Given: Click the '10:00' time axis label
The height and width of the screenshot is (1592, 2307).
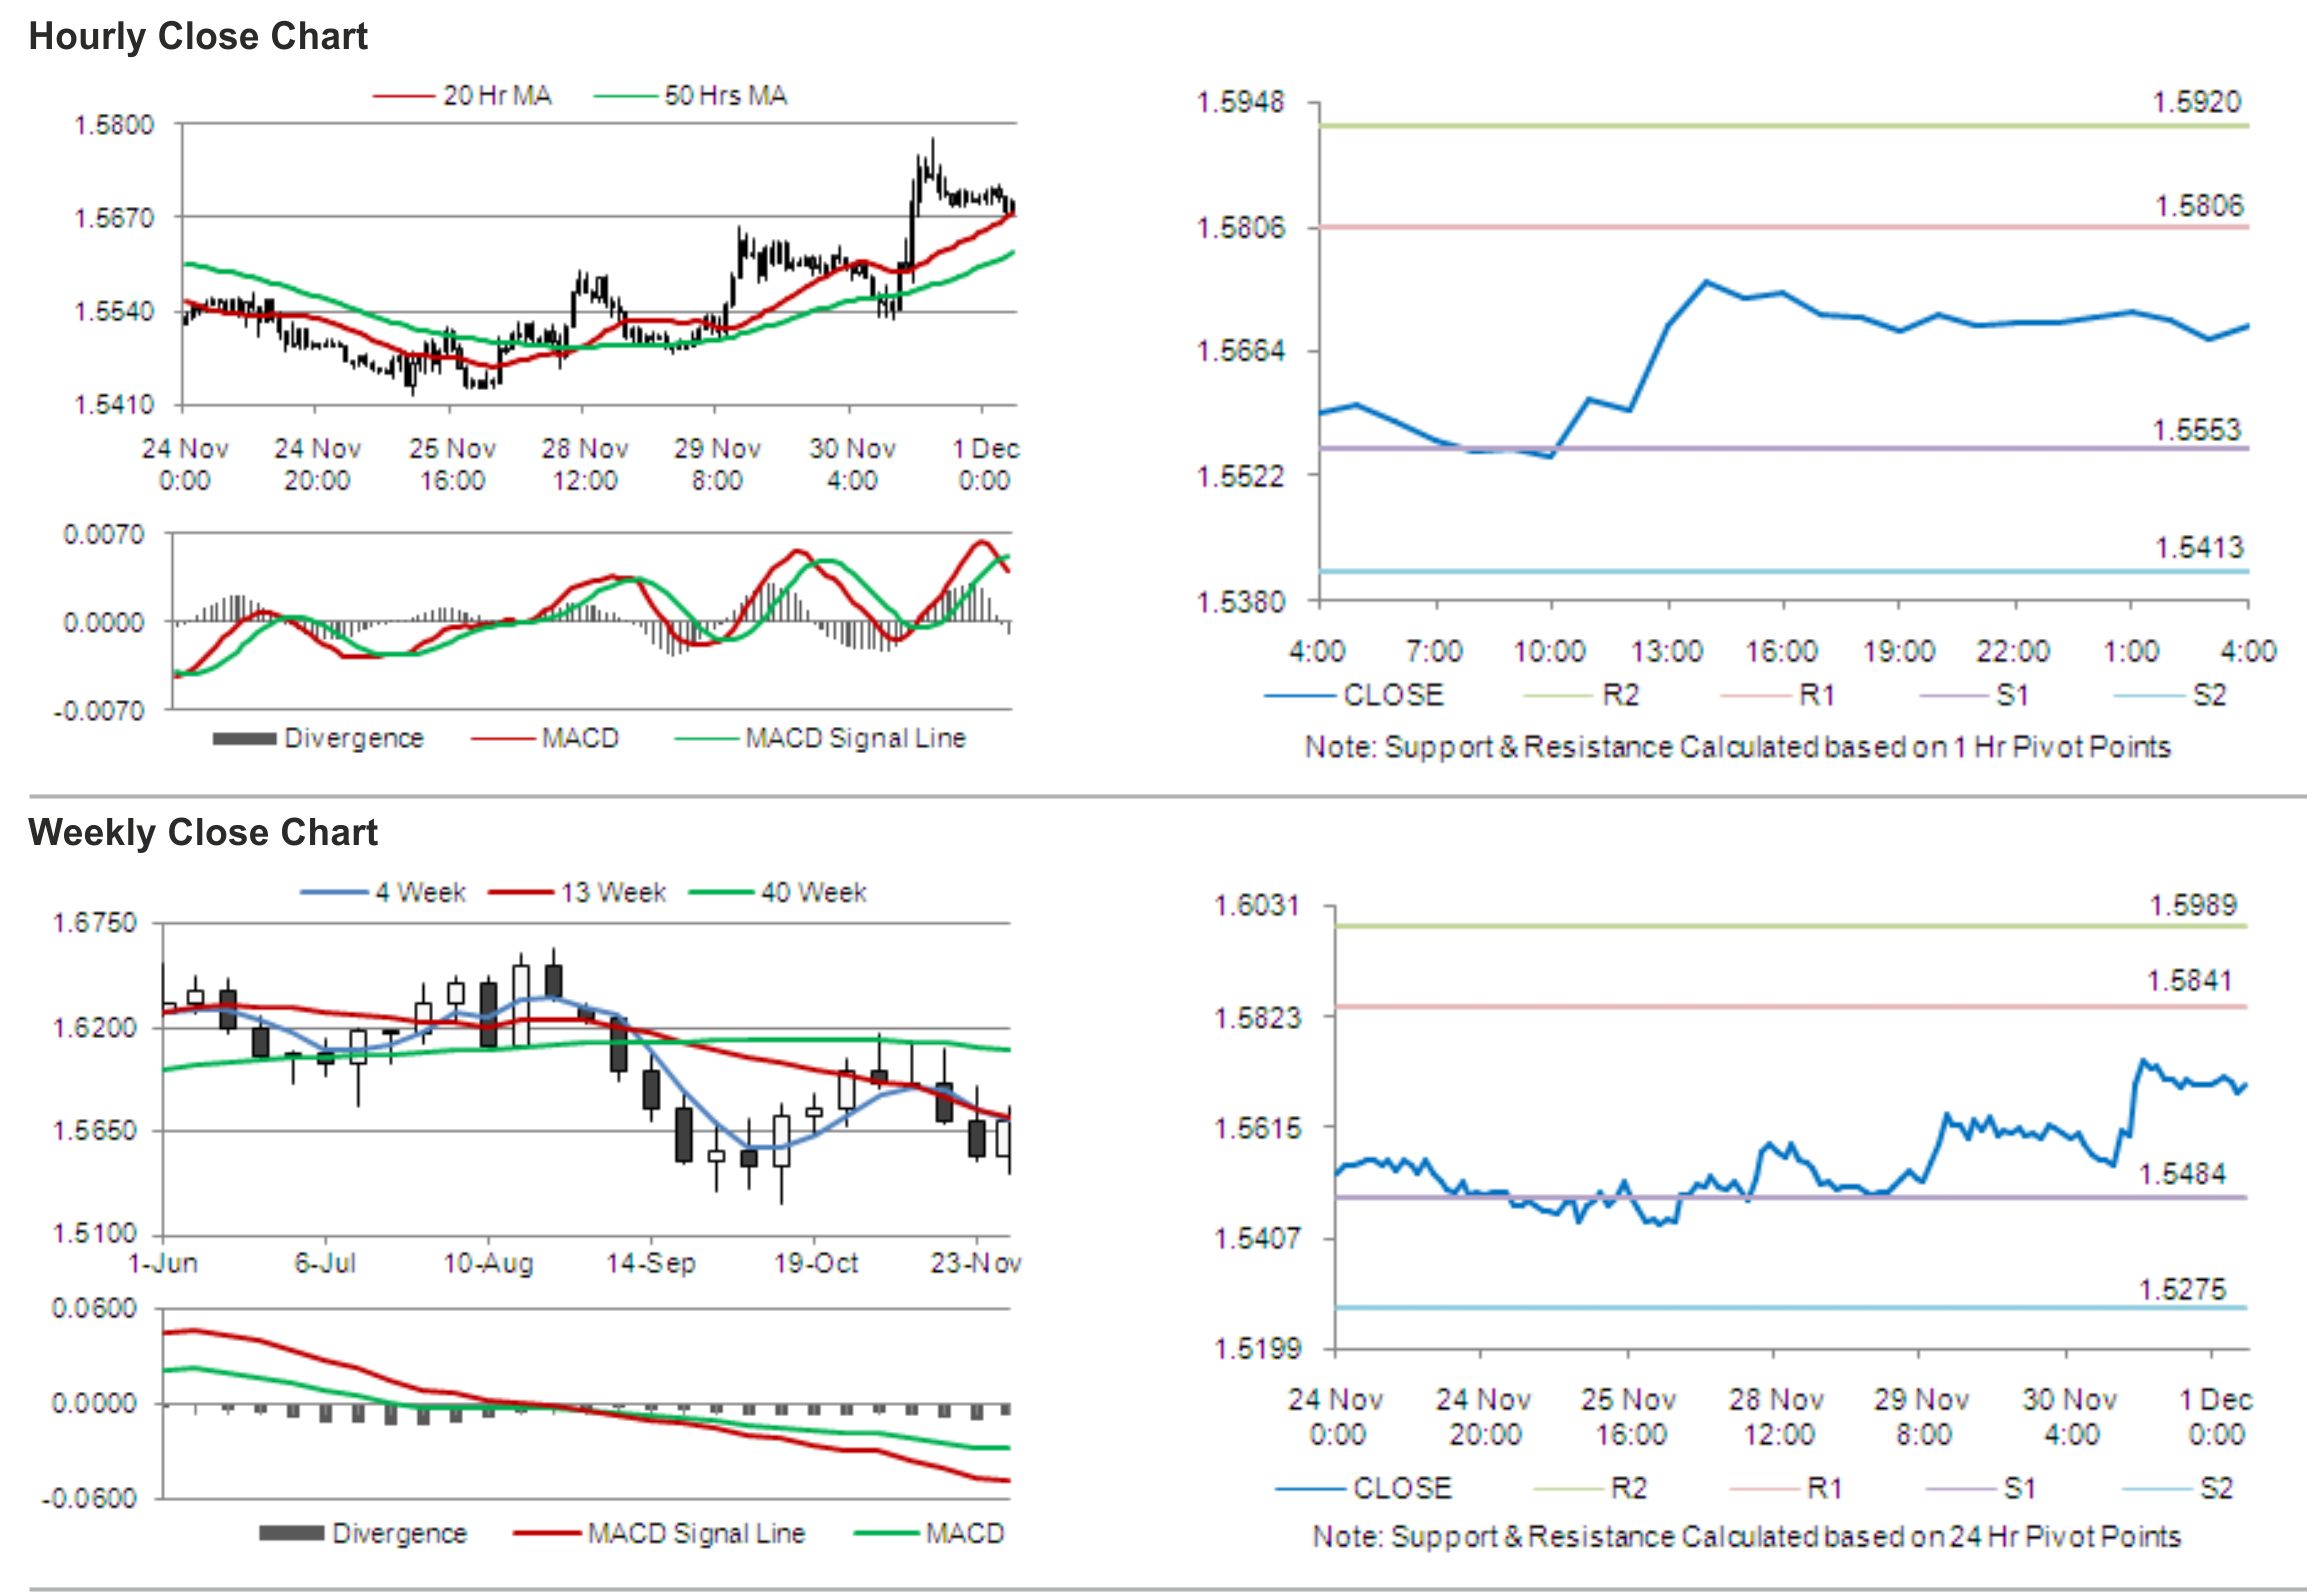Looking at the screenshot, I should 1549,652.
